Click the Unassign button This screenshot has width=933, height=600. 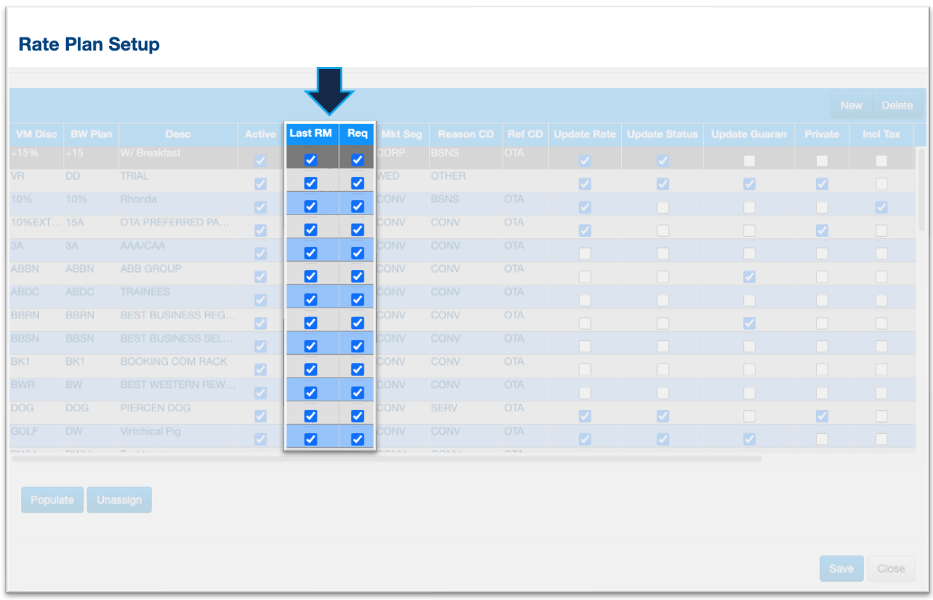[119, 499]
